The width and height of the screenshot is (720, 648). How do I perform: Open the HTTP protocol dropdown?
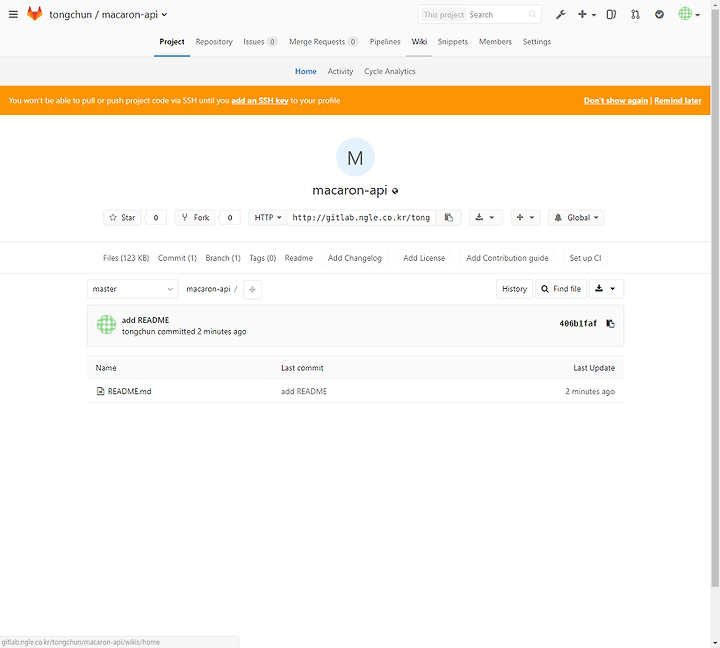[268, 218]
